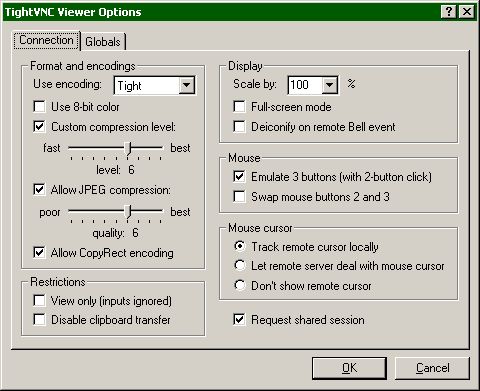
Task: Enable Full-screen mode checkbox
Action: click(x=239, y=107)
